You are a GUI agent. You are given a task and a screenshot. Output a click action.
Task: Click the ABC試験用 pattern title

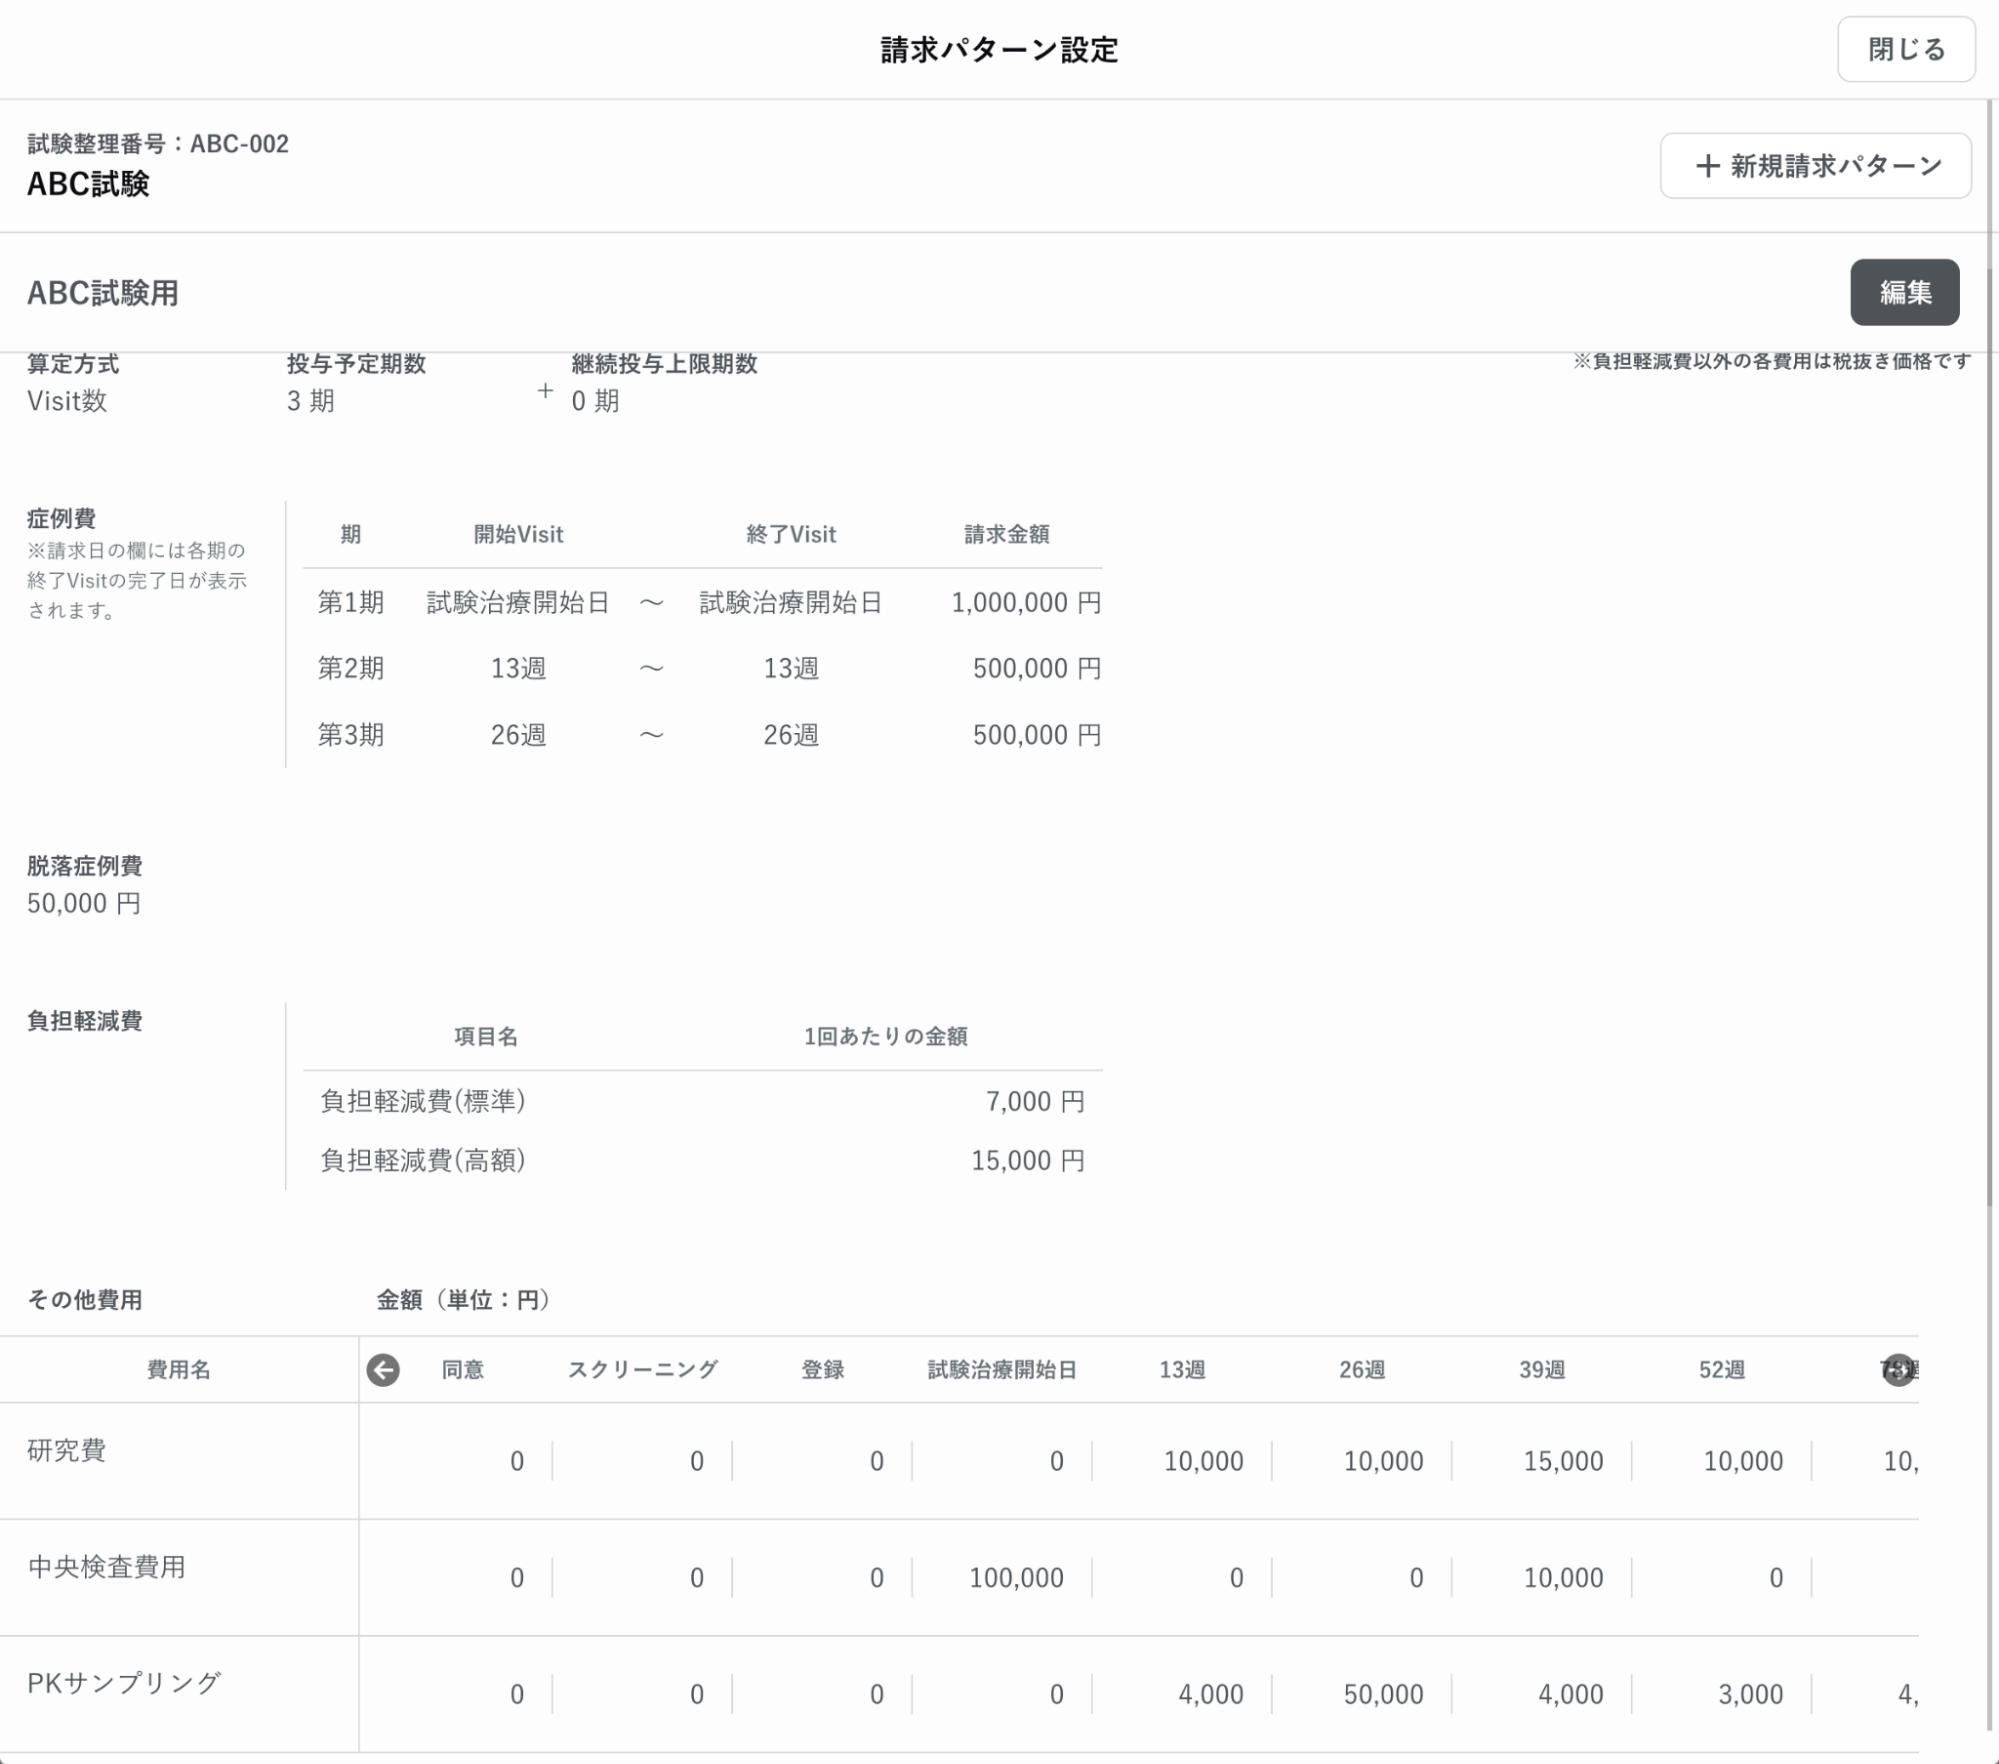pos(103,293)
